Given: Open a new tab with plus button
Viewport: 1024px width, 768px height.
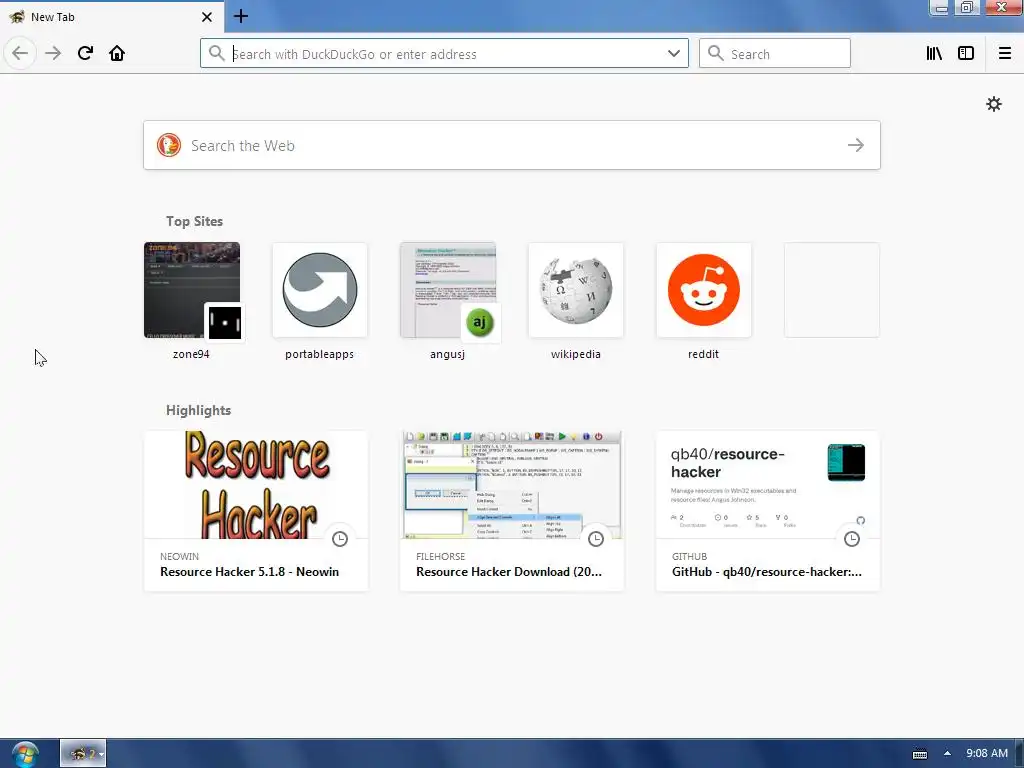Looking at the screenshot, I should click(x=240, y=16).
